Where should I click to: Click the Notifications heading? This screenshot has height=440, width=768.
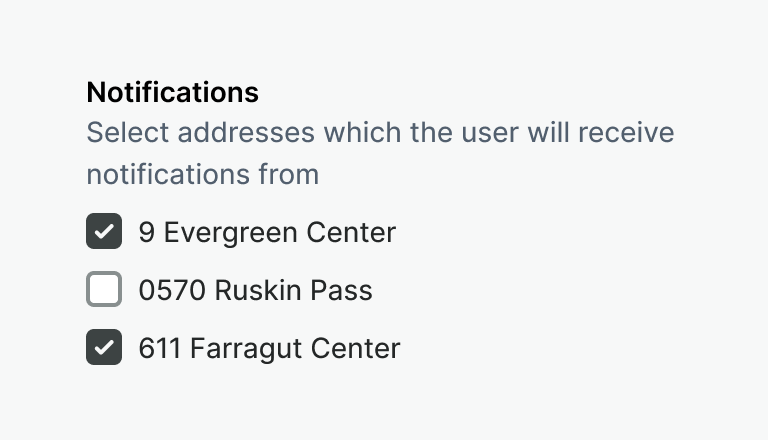pyautogui.click(x=172, y=92)
